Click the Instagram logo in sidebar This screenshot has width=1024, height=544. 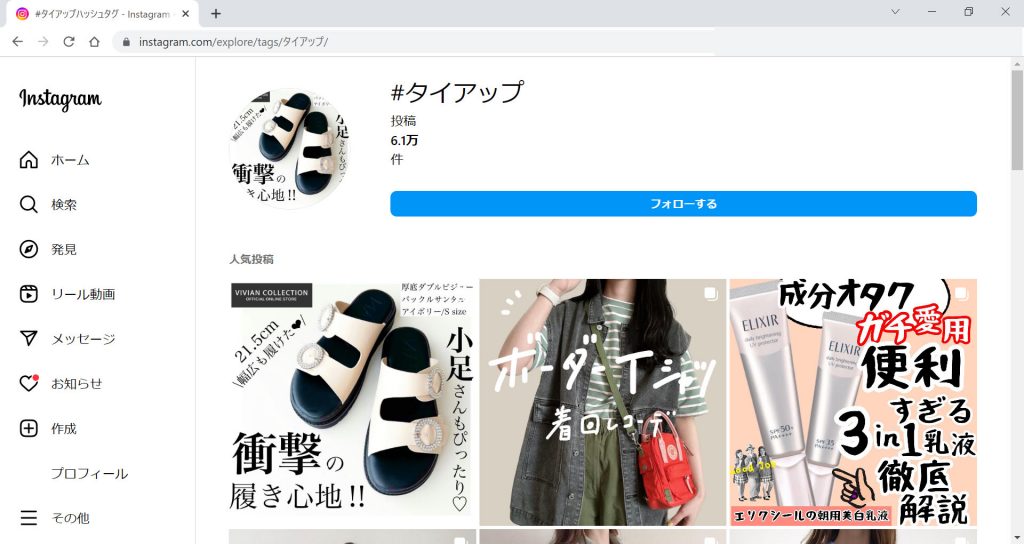point(60,99)
